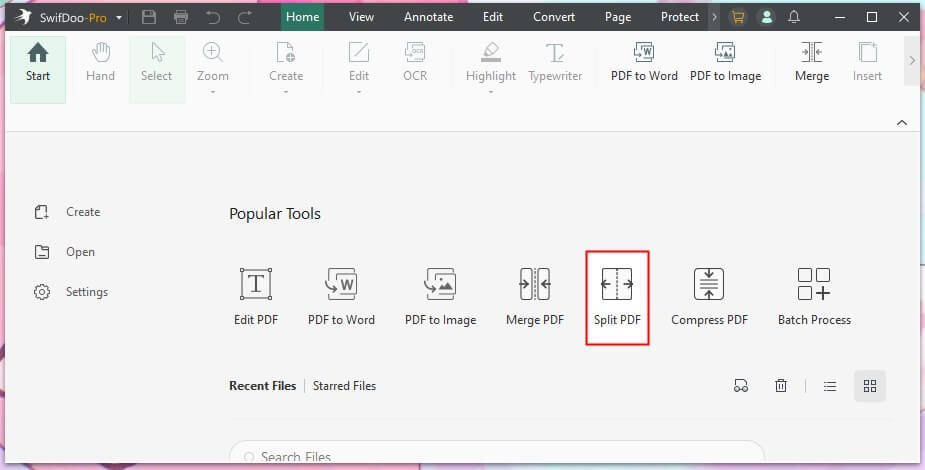Open the SwifDoo-Pro application menu dropdown
Screen dimensions: 925x470
click(119, 18)
